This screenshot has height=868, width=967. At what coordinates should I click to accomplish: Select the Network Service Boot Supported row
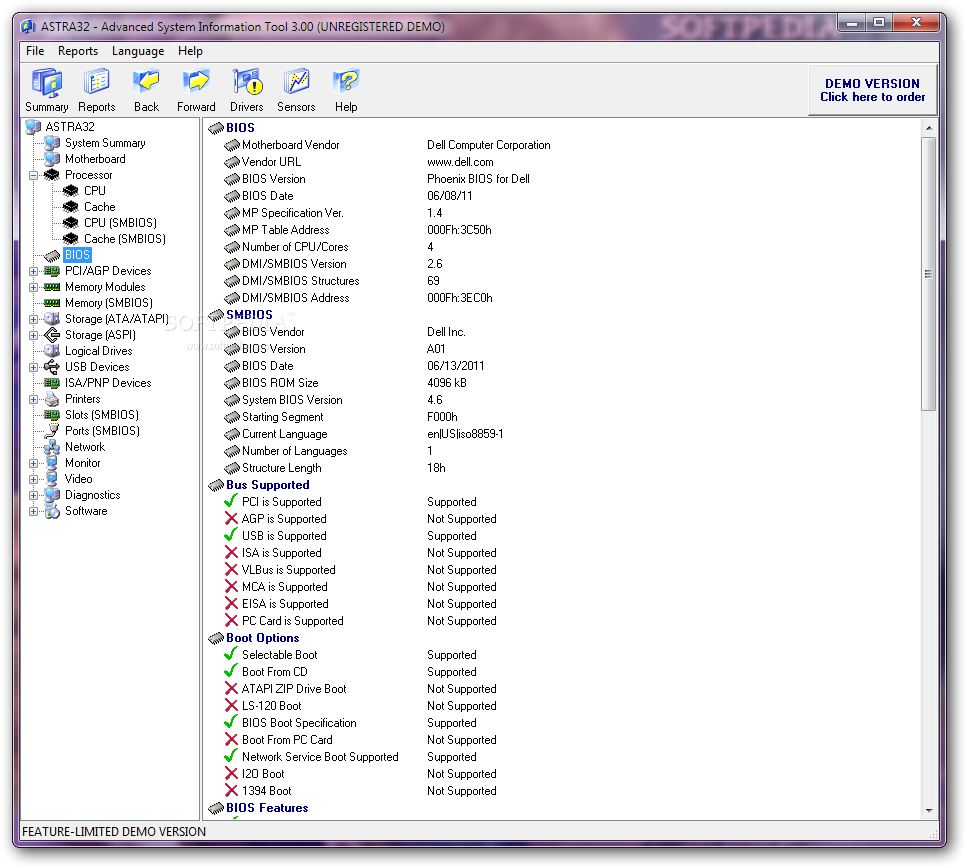[x=350, y=757]
